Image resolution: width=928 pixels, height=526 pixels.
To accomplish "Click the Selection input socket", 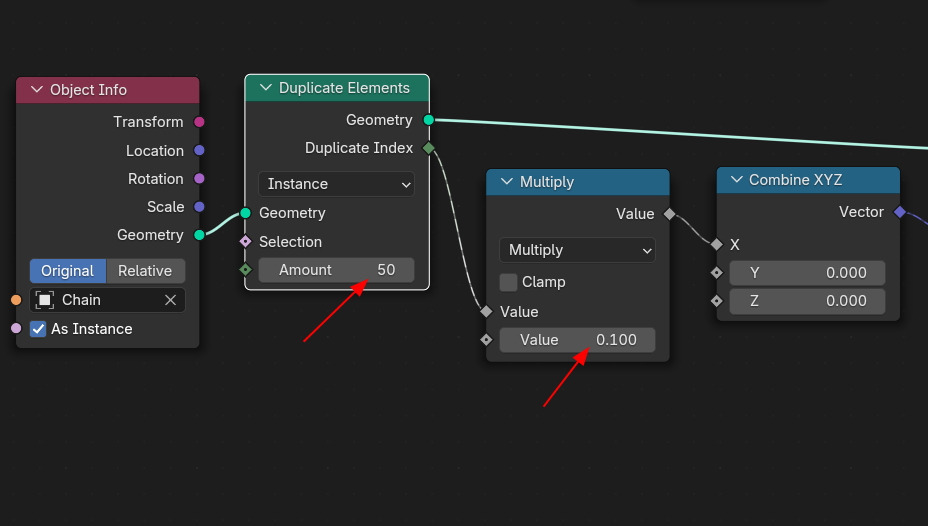I will click(246, 241).
